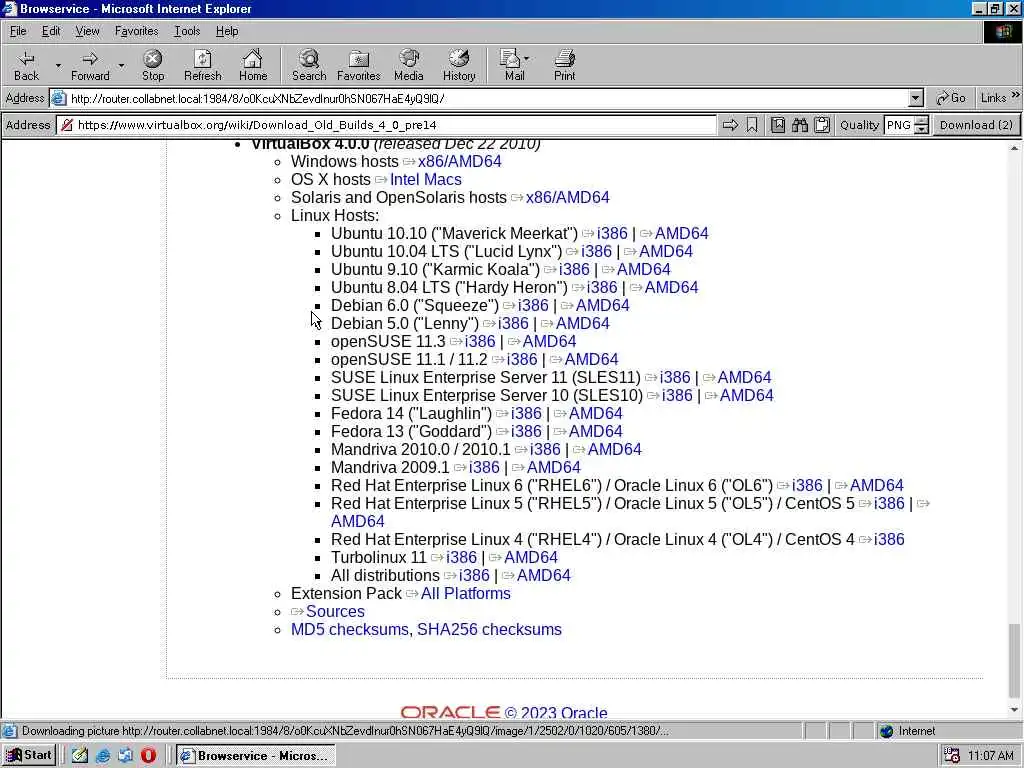Increase quality with the up spinner arrow
The height and width of the screenshot is (768, 1024).
pyautogui.click(x=921, y=120)
